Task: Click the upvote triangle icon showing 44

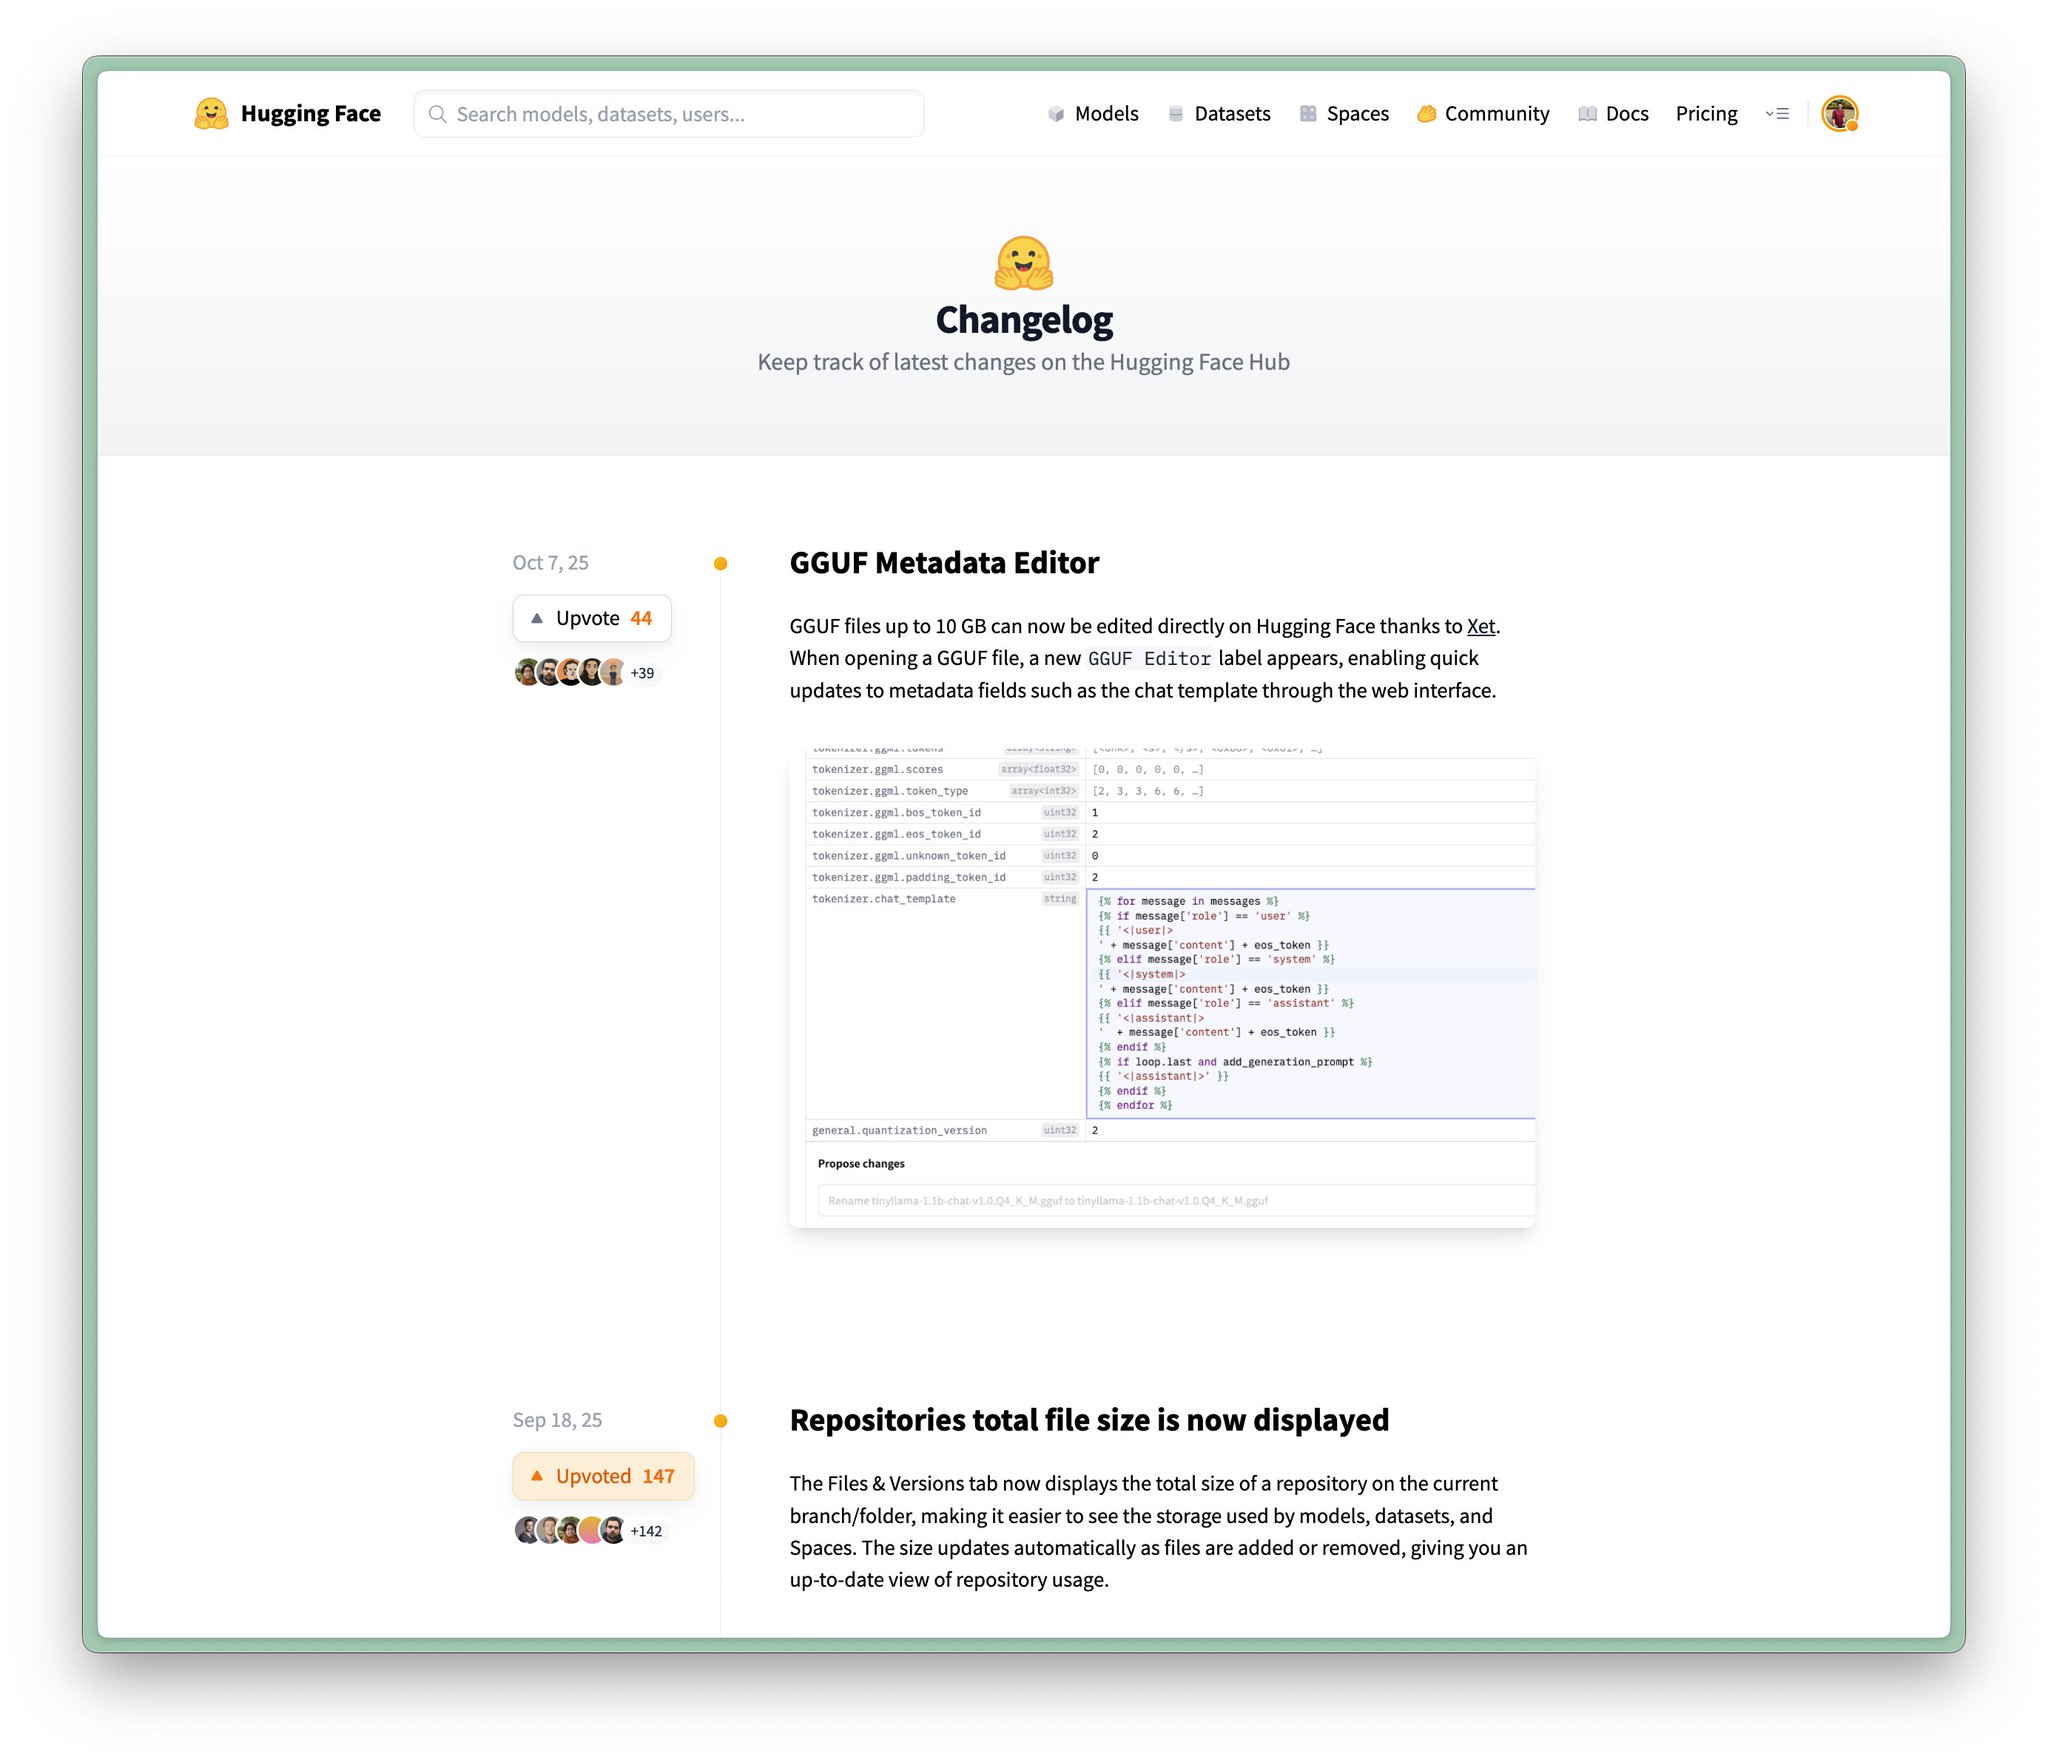Action: [x=537, y=619]
